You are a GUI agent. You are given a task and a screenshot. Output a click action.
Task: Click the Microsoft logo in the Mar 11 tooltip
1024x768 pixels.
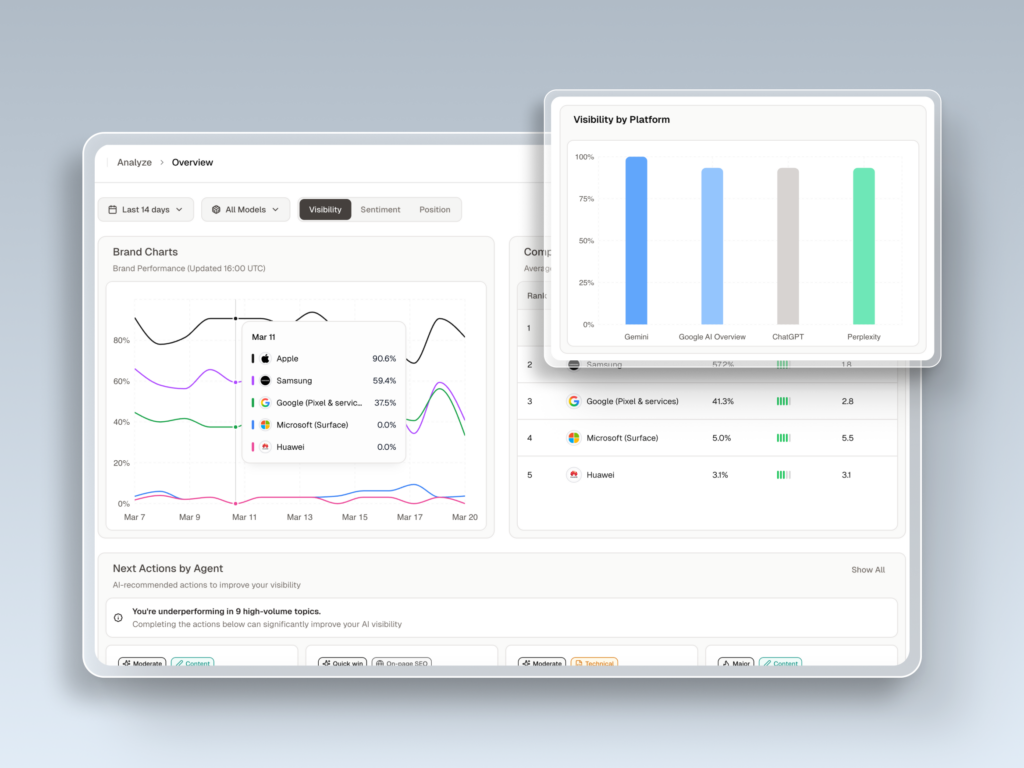click(265, 425)
